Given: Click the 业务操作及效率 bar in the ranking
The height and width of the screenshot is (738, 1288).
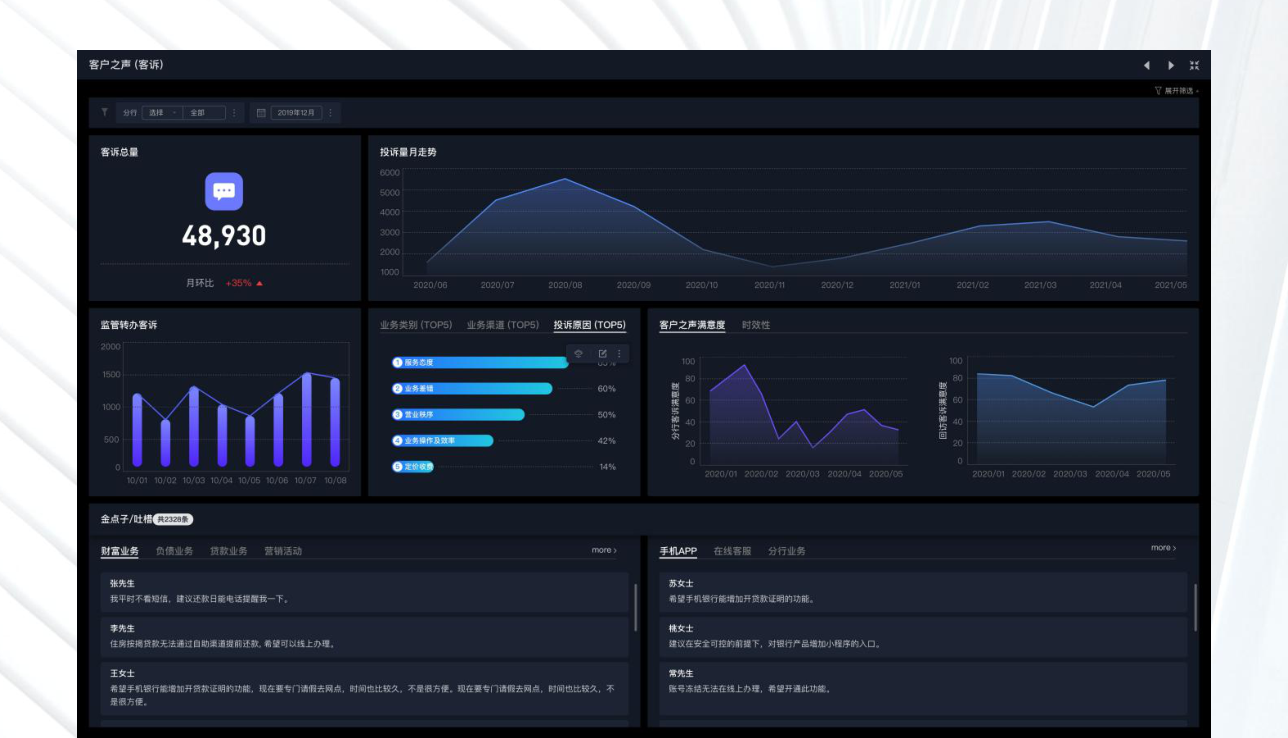Looking at the screenshot, I should pos(443,441).
